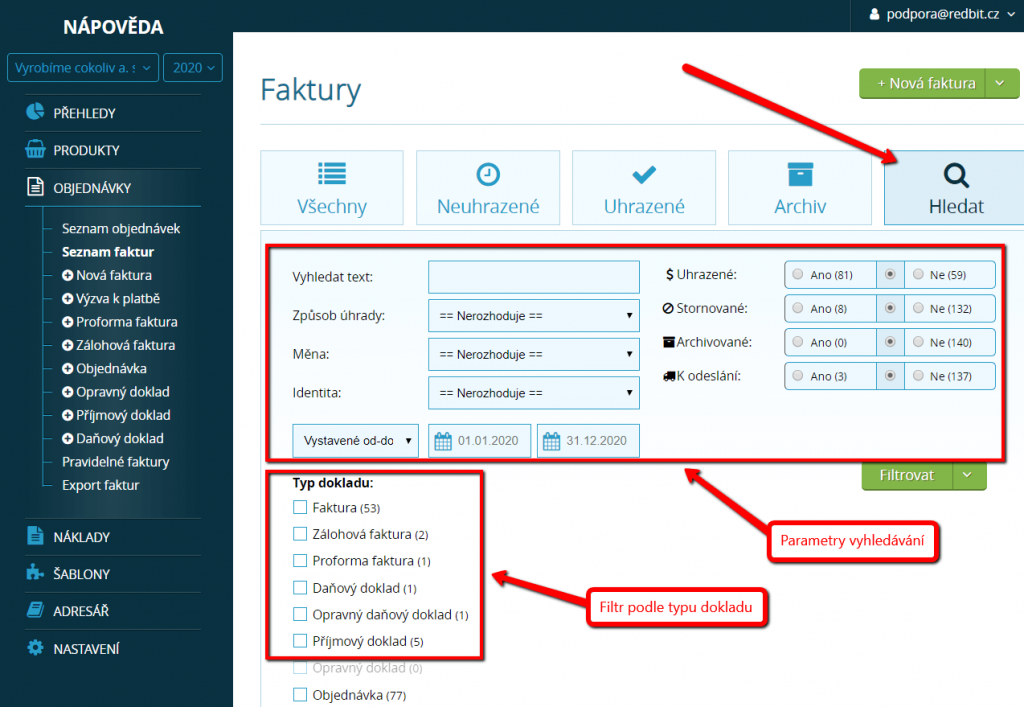
Task: Switch to the Všechny tab
Action: pyautogui.click(x=332, y=188)
